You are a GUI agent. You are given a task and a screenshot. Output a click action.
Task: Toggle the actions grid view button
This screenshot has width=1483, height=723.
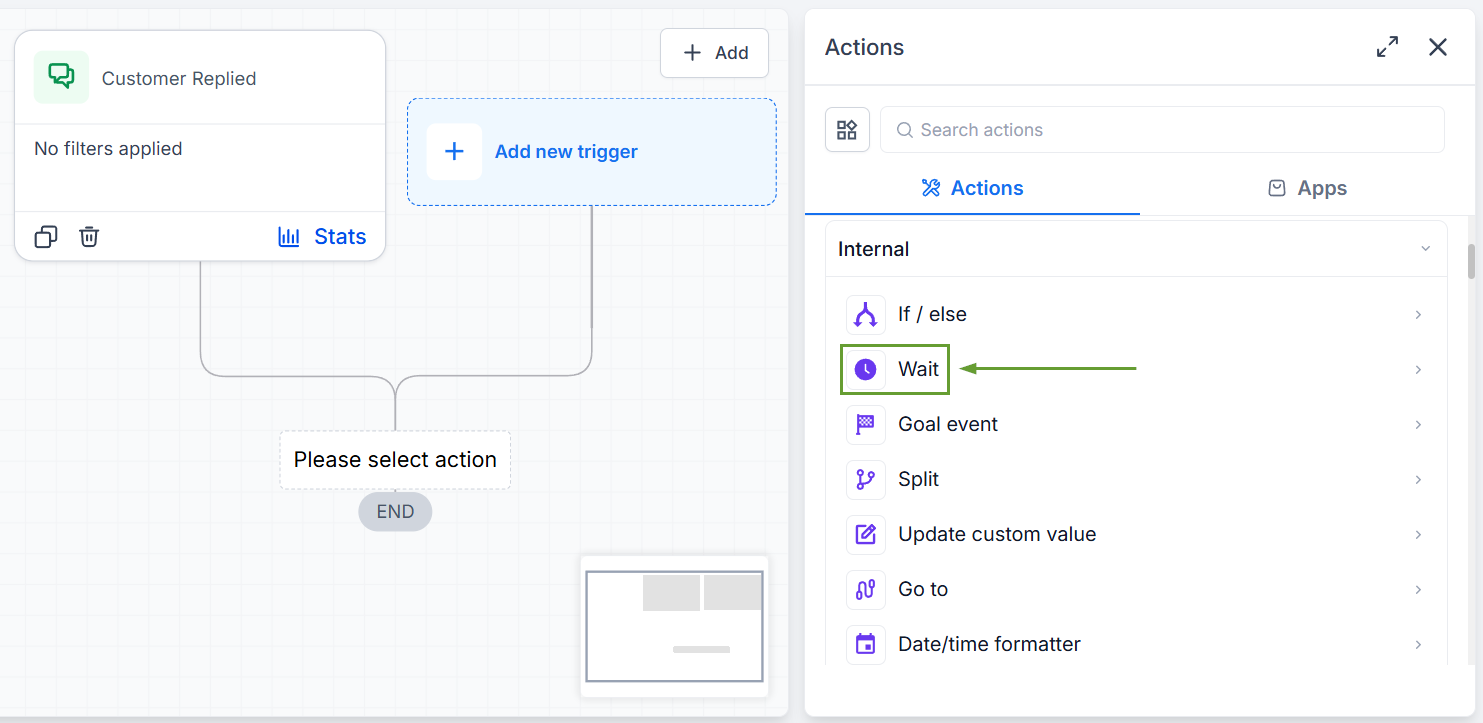point(847,130)
